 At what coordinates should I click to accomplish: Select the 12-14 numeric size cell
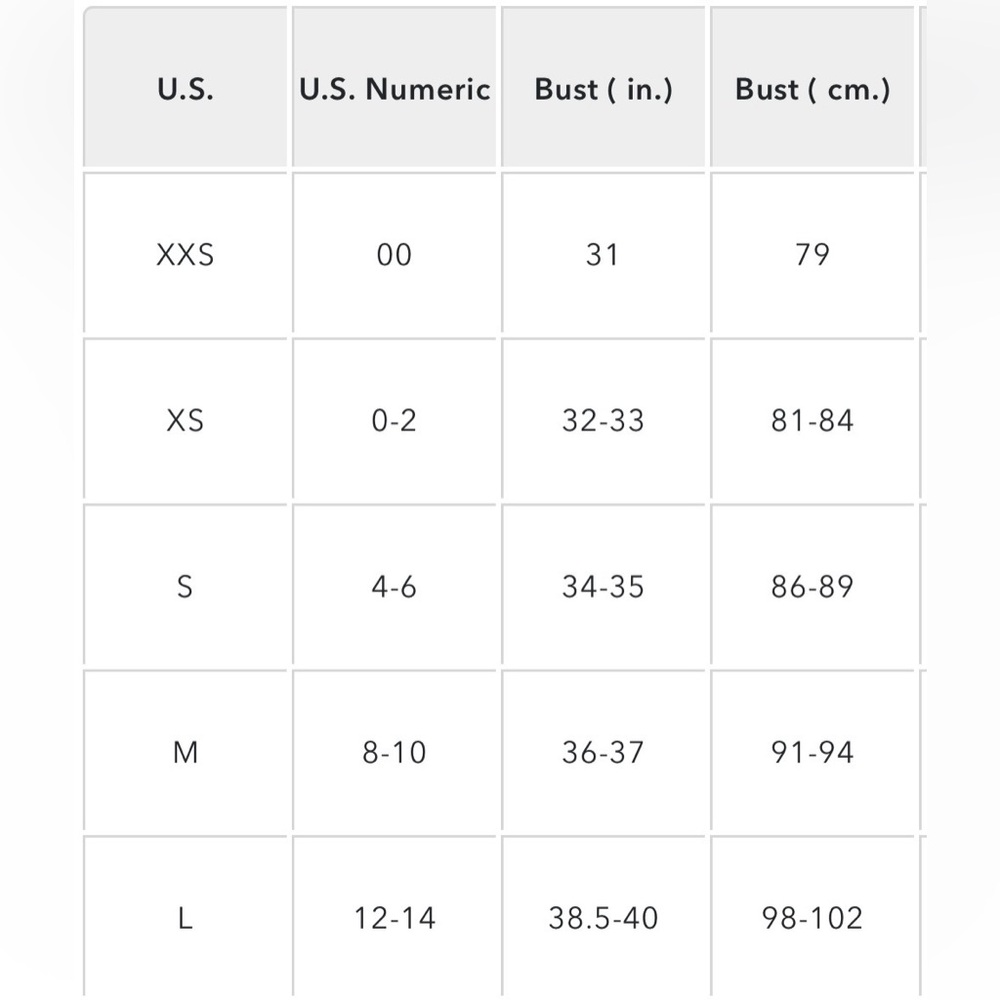[394, 916]
